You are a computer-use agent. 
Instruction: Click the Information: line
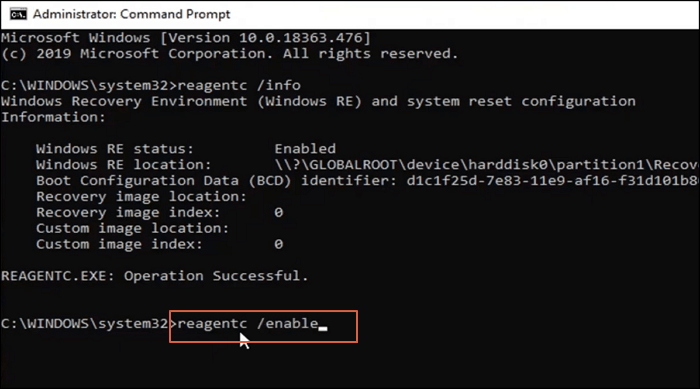point(53,117)
